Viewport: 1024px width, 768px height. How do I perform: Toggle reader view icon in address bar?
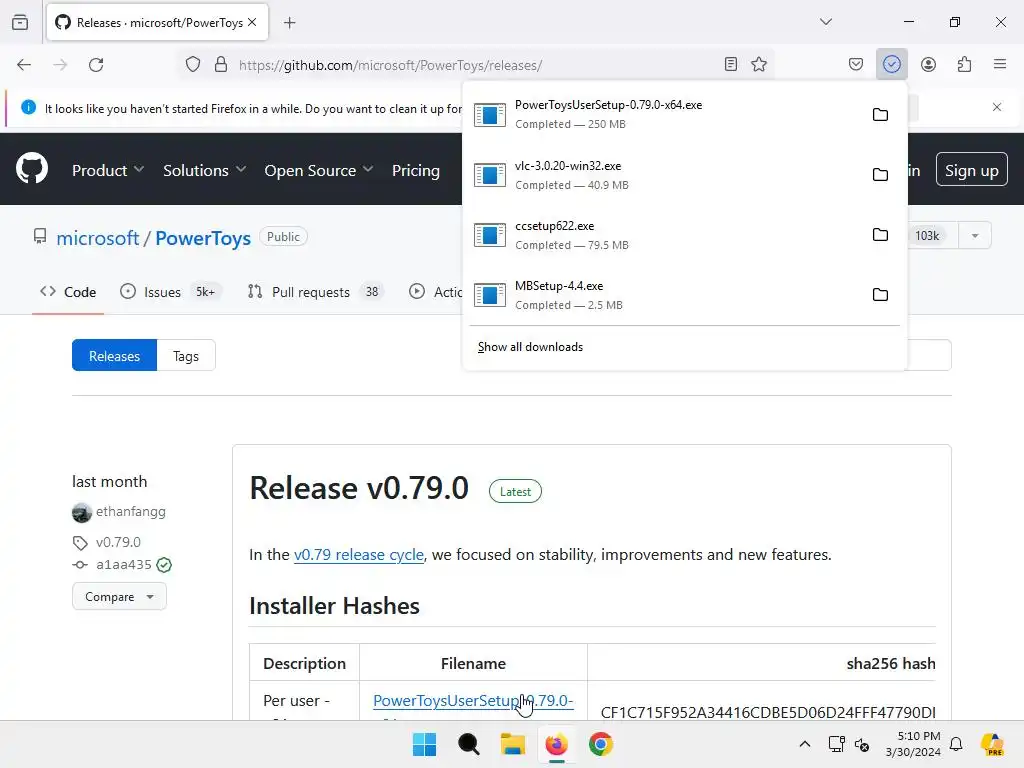(x=731, y=64)
